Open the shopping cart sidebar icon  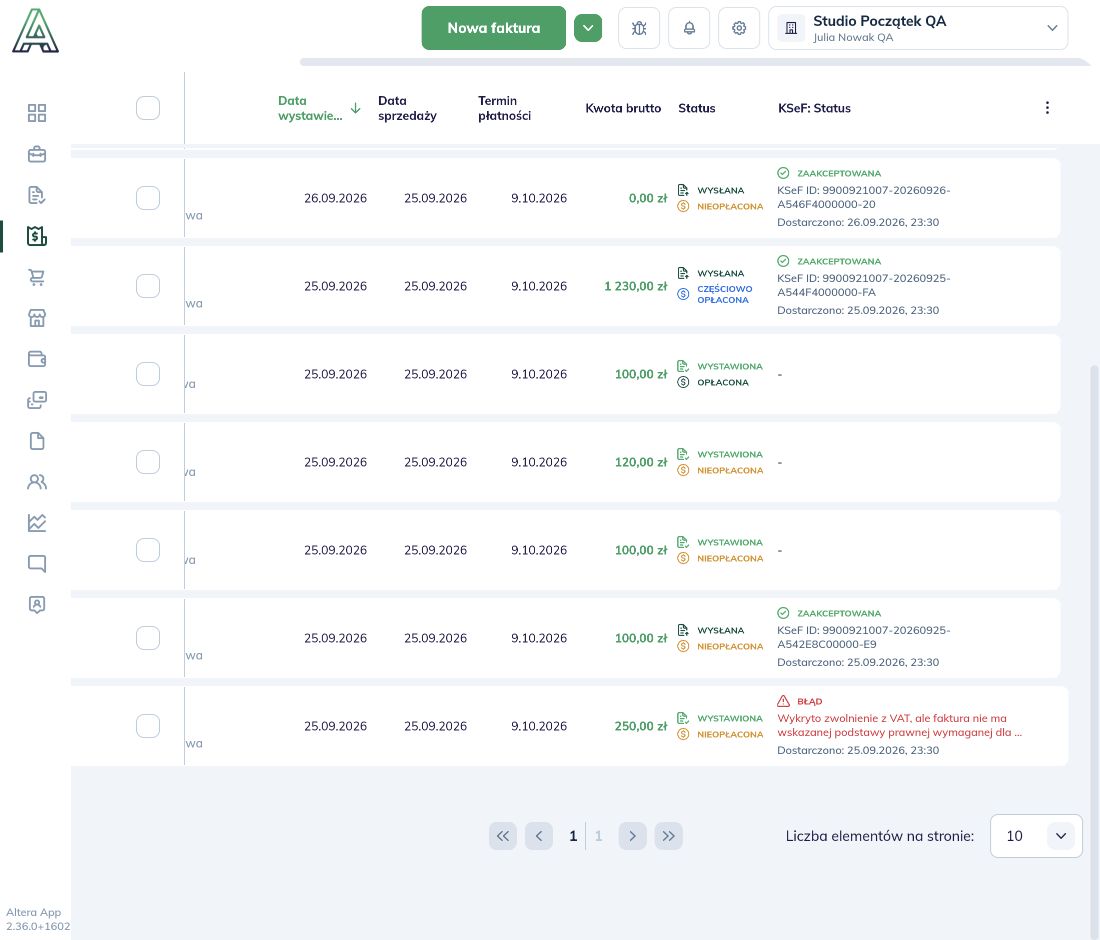click(x=36, y=277)
